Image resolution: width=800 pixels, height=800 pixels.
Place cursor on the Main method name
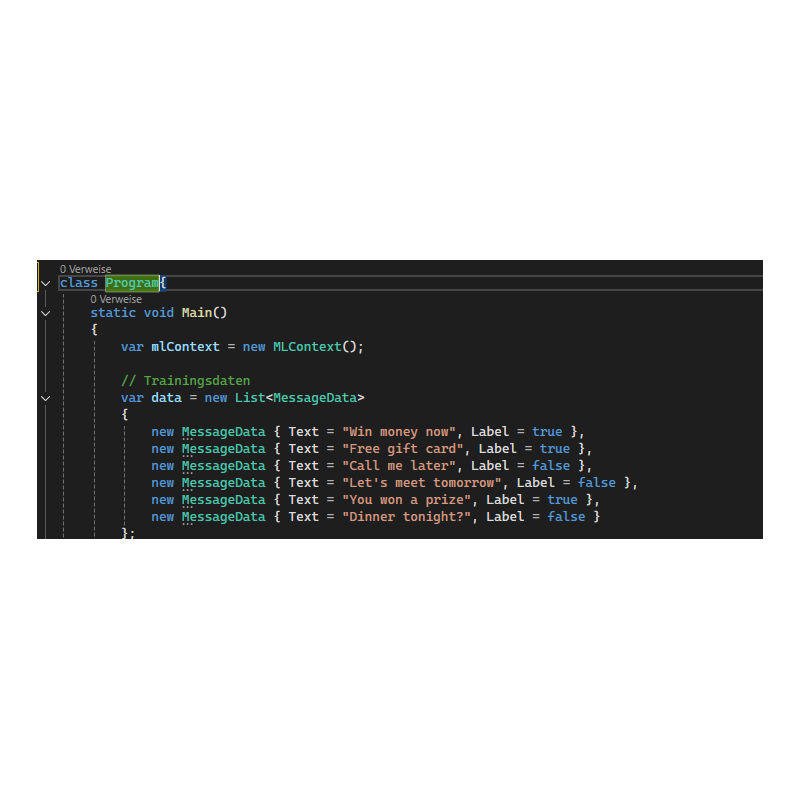coord(196,313)
